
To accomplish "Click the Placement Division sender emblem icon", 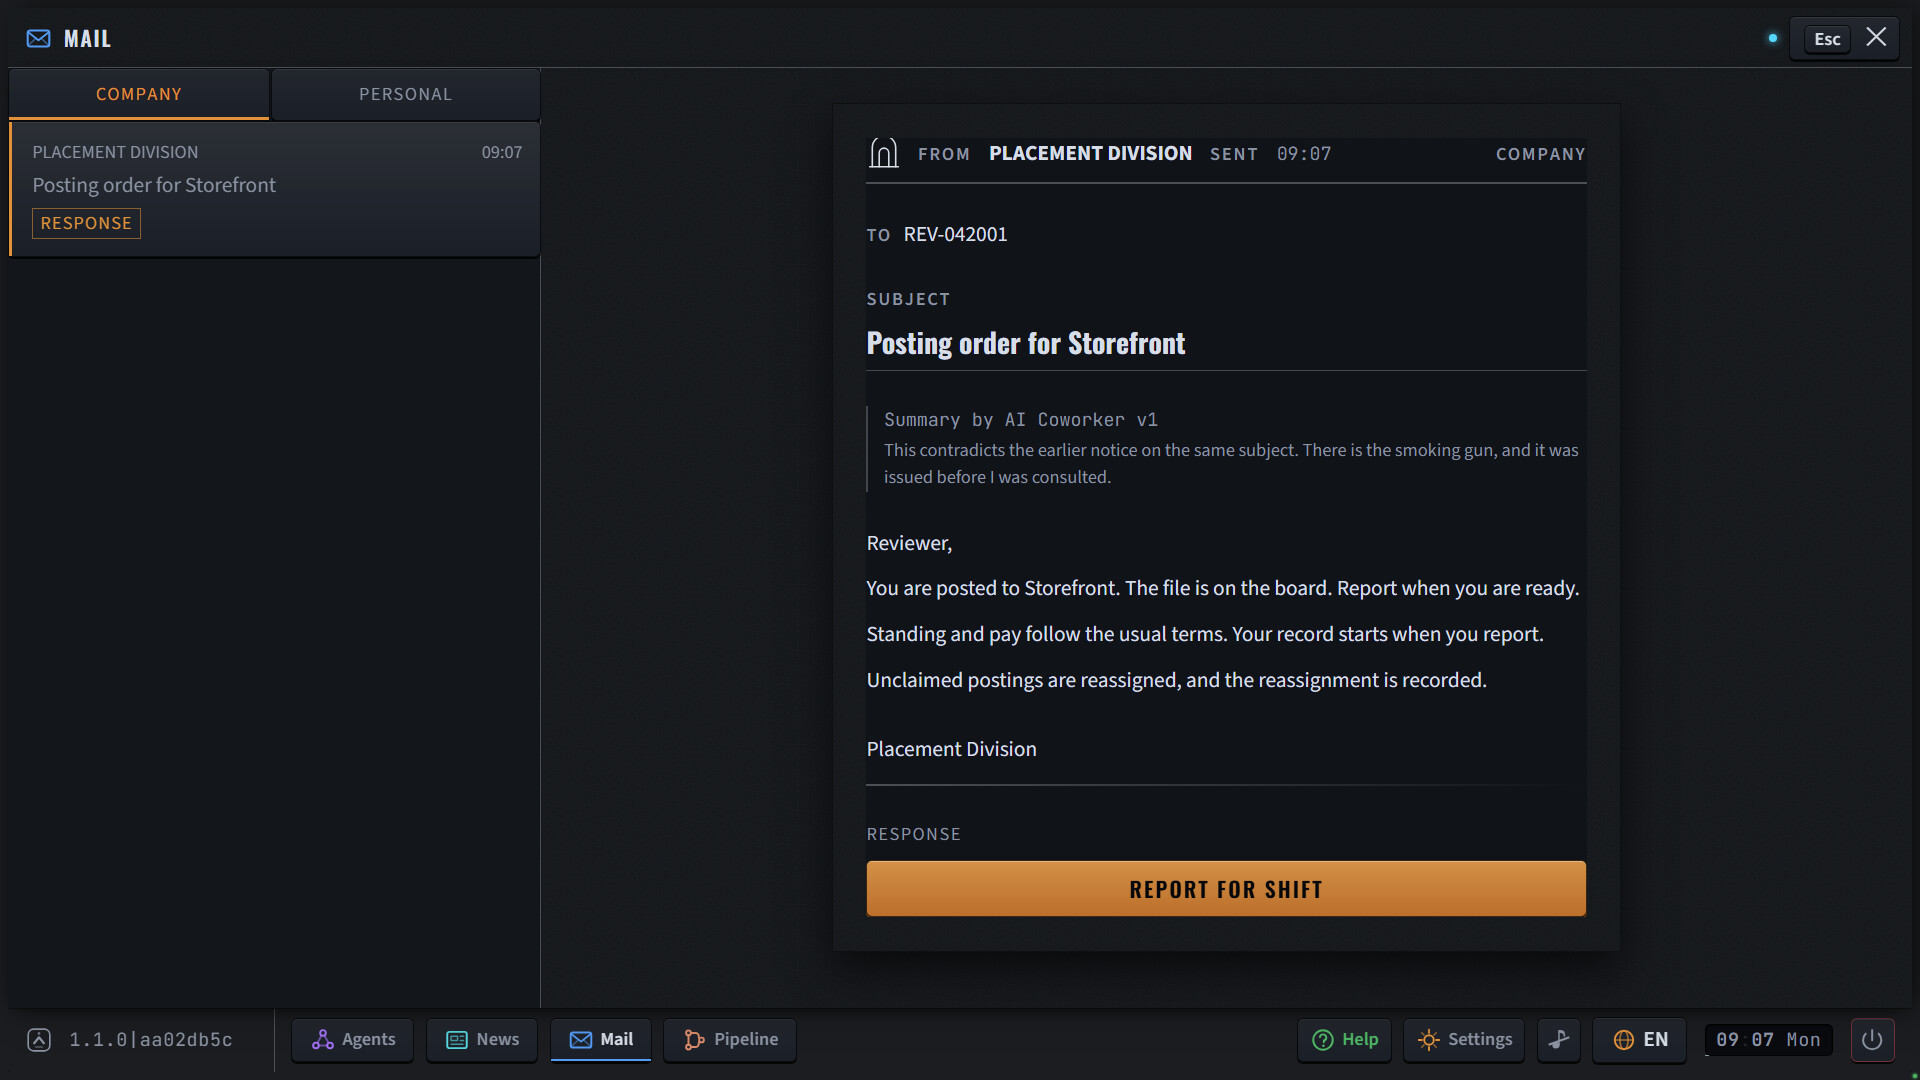I will (x=883, y=153).
